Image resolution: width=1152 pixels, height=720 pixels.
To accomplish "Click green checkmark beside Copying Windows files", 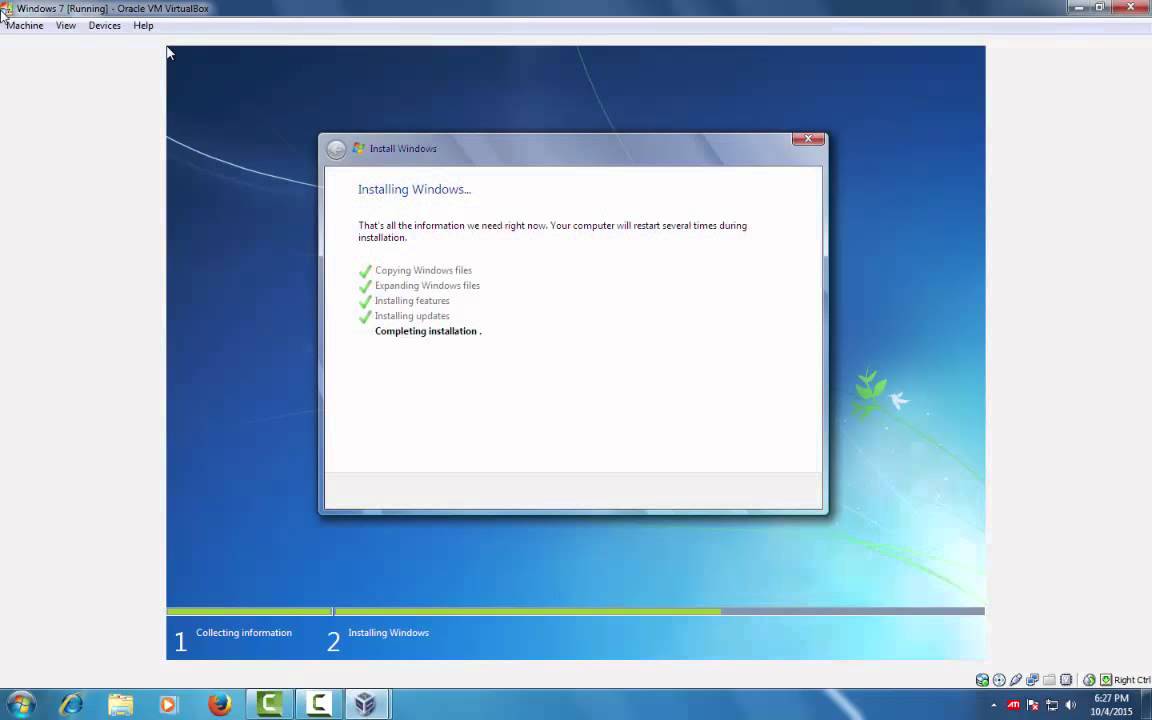I will tap(365, 271).
